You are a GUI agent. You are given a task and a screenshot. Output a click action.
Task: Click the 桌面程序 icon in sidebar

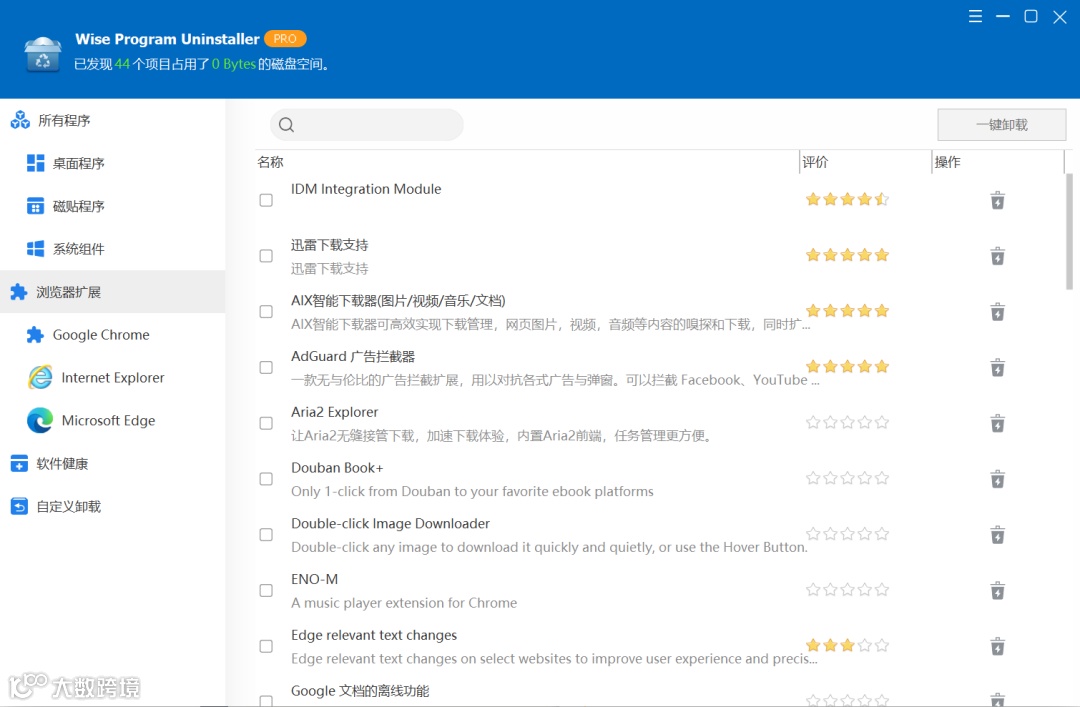(35, 163)
